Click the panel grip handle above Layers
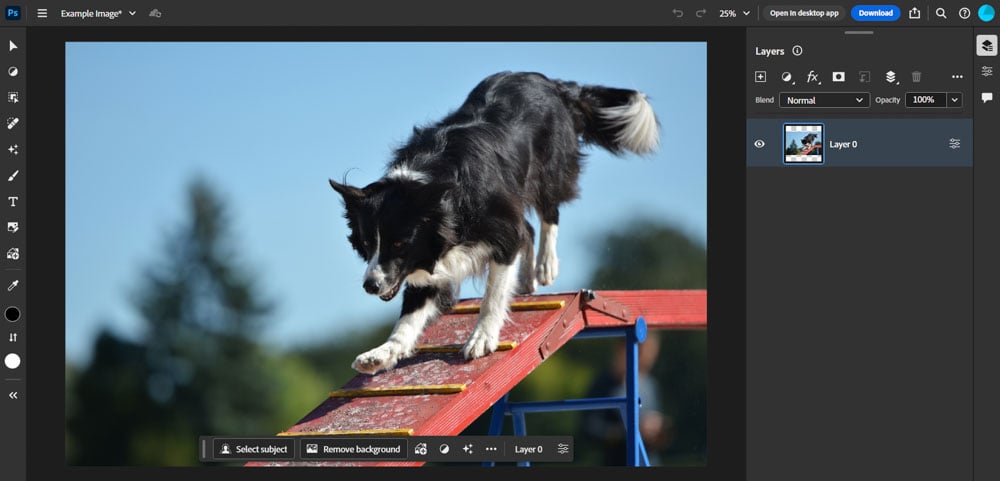 (859, 33)
